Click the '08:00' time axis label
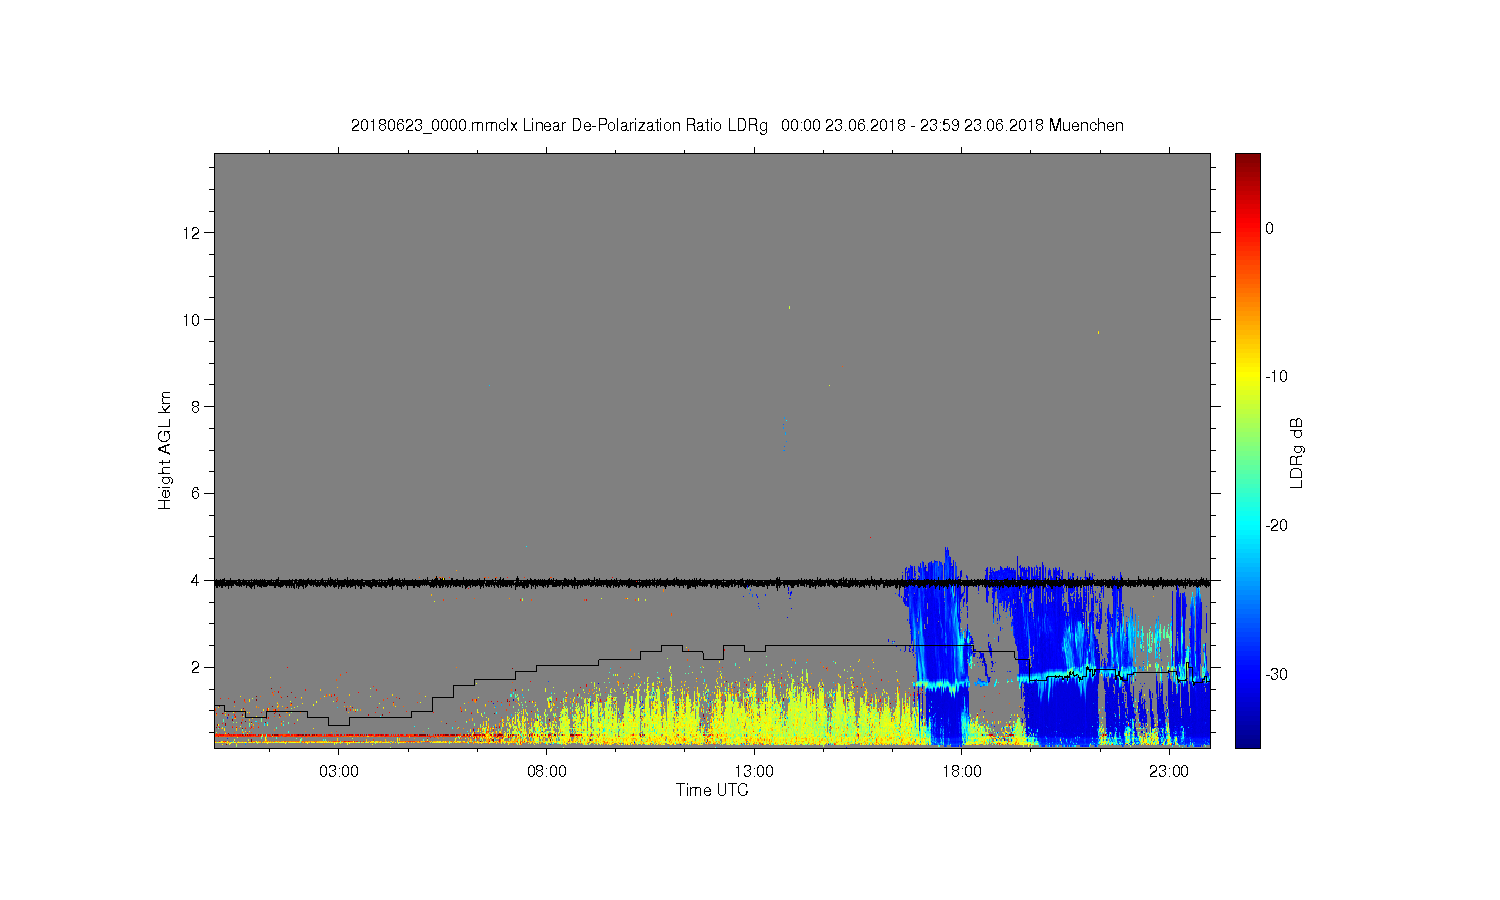The image size is (1500, 900). [546, 772]
